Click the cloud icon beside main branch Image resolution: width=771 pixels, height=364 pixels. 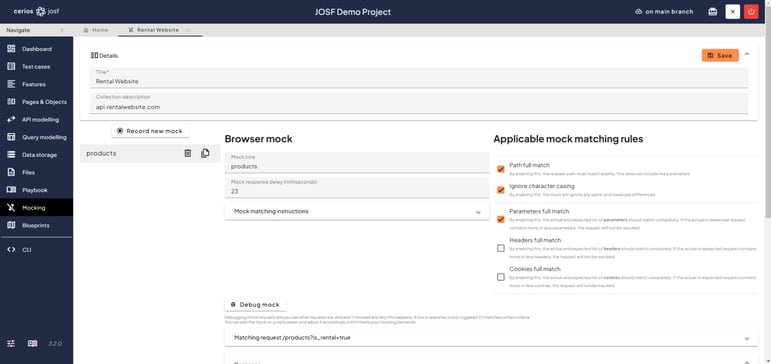(x=639, y=11)
